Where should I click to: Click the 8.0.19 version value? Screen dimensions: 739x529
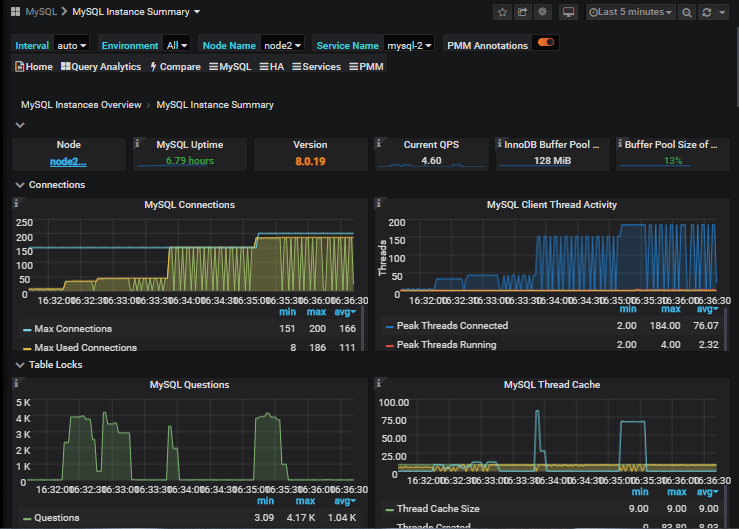click(x=310, y=161)
